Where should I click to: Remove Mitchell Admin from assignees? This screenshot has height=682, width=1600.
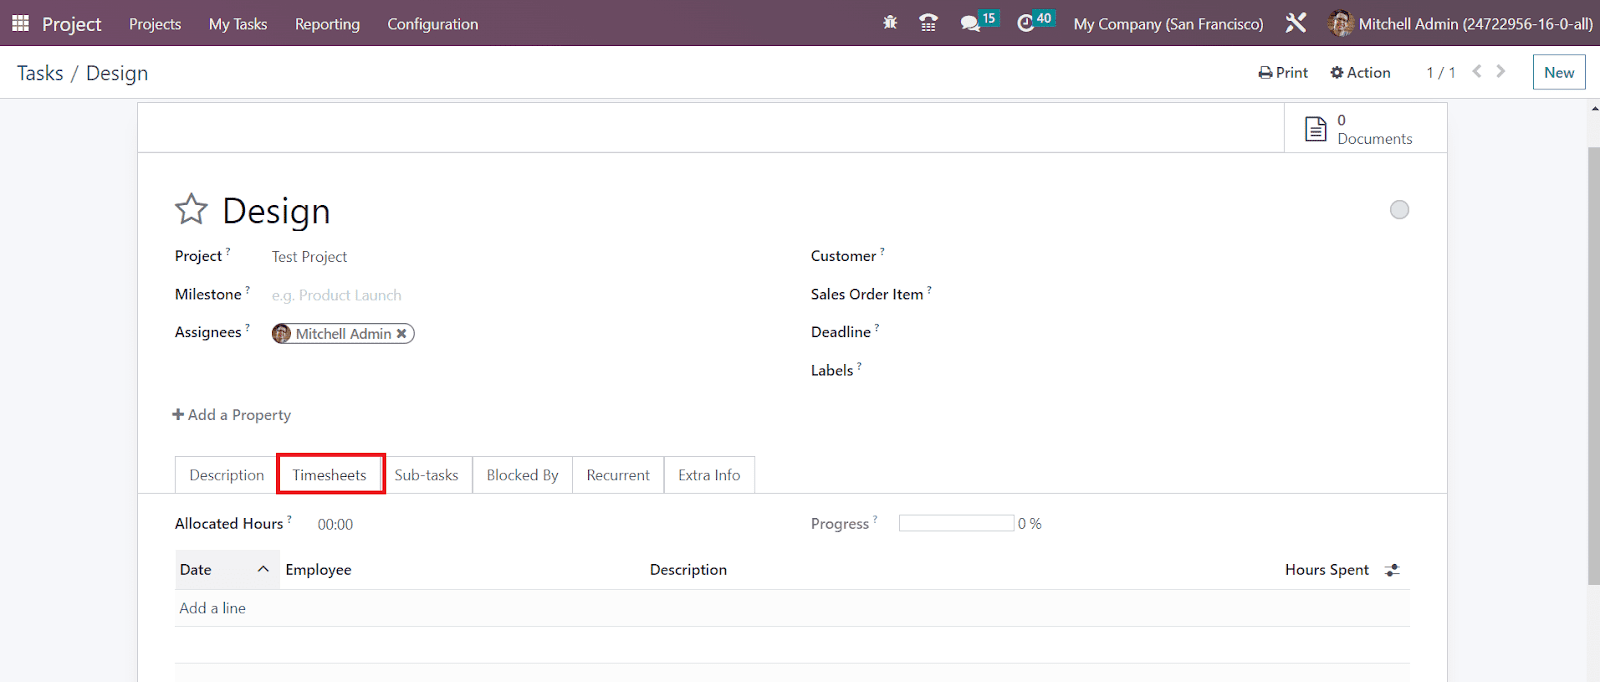click(x=402, y=334)
